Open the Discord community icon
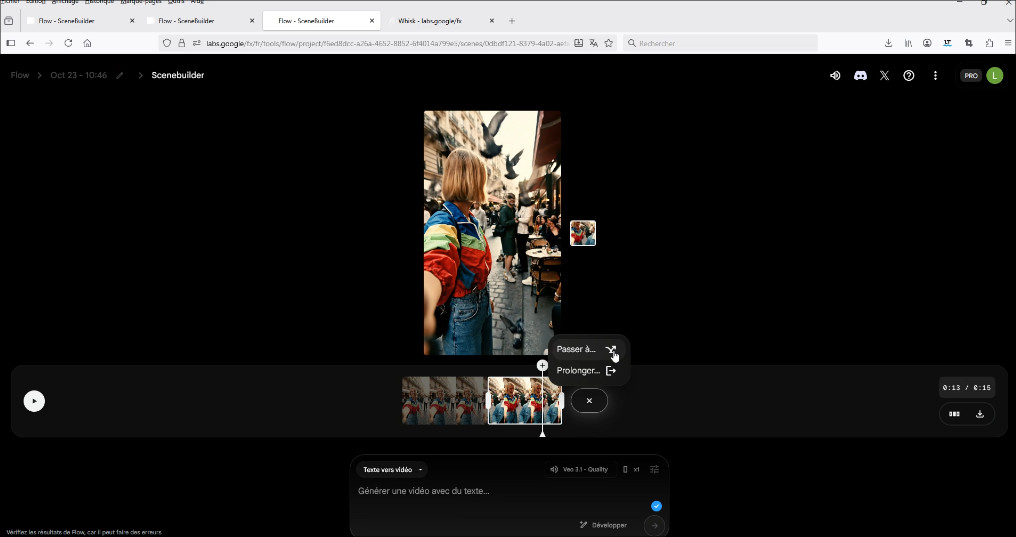1016x537 pixels. [x=860, y=76]
